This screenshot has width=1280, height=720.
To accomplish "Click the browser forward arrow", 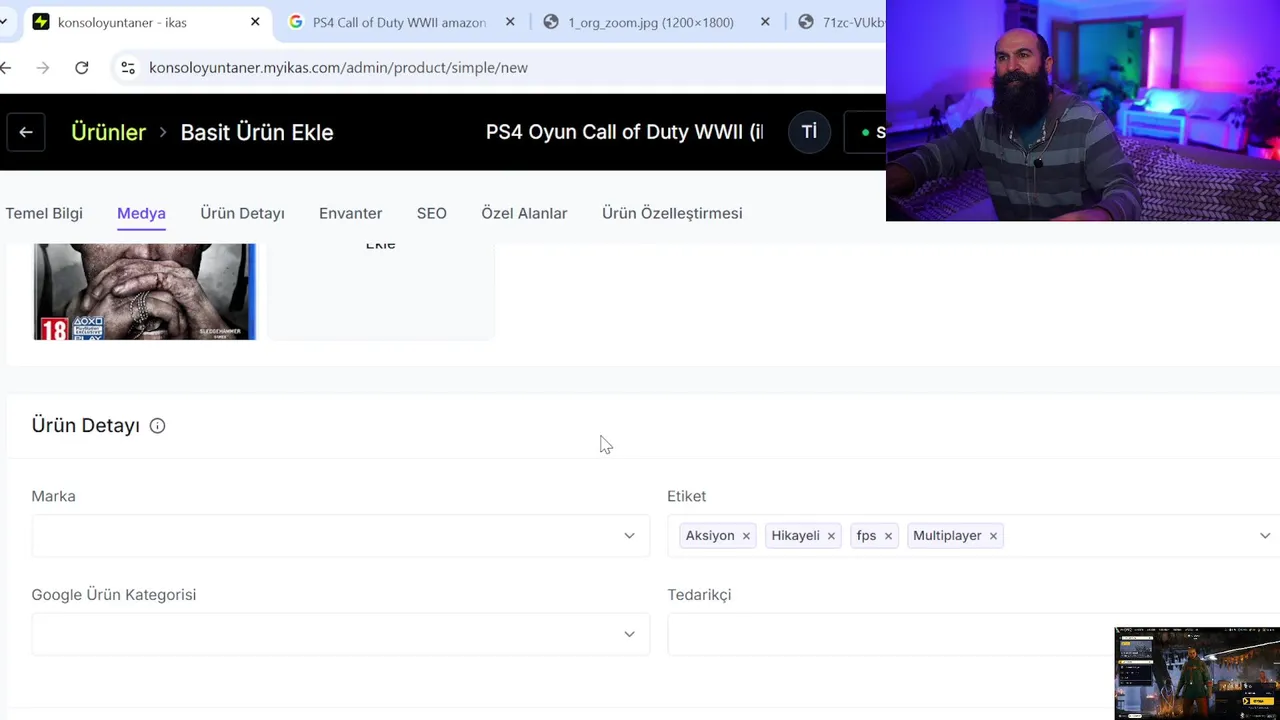I will [x=42, y=67].
